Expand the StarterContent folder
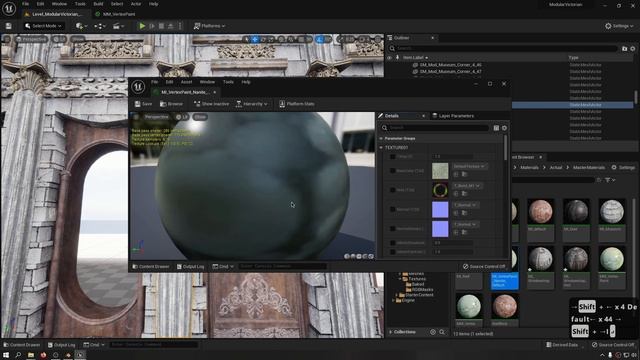 [x=396, y=295]
